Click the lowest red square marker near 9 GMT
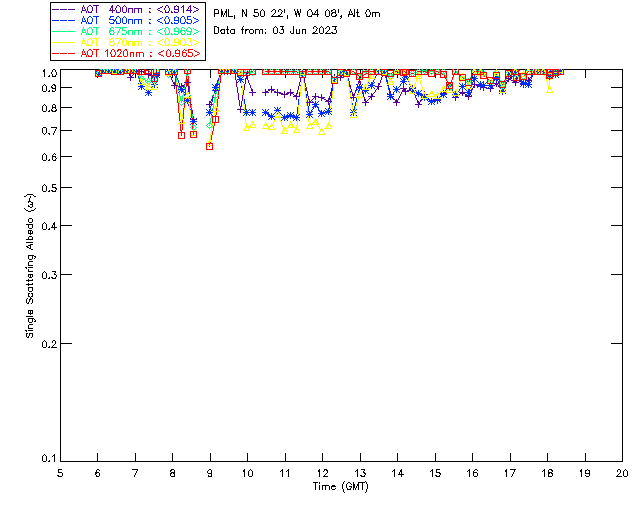Image resolution: width=640 pixels, height=512 pixels. 209,146
